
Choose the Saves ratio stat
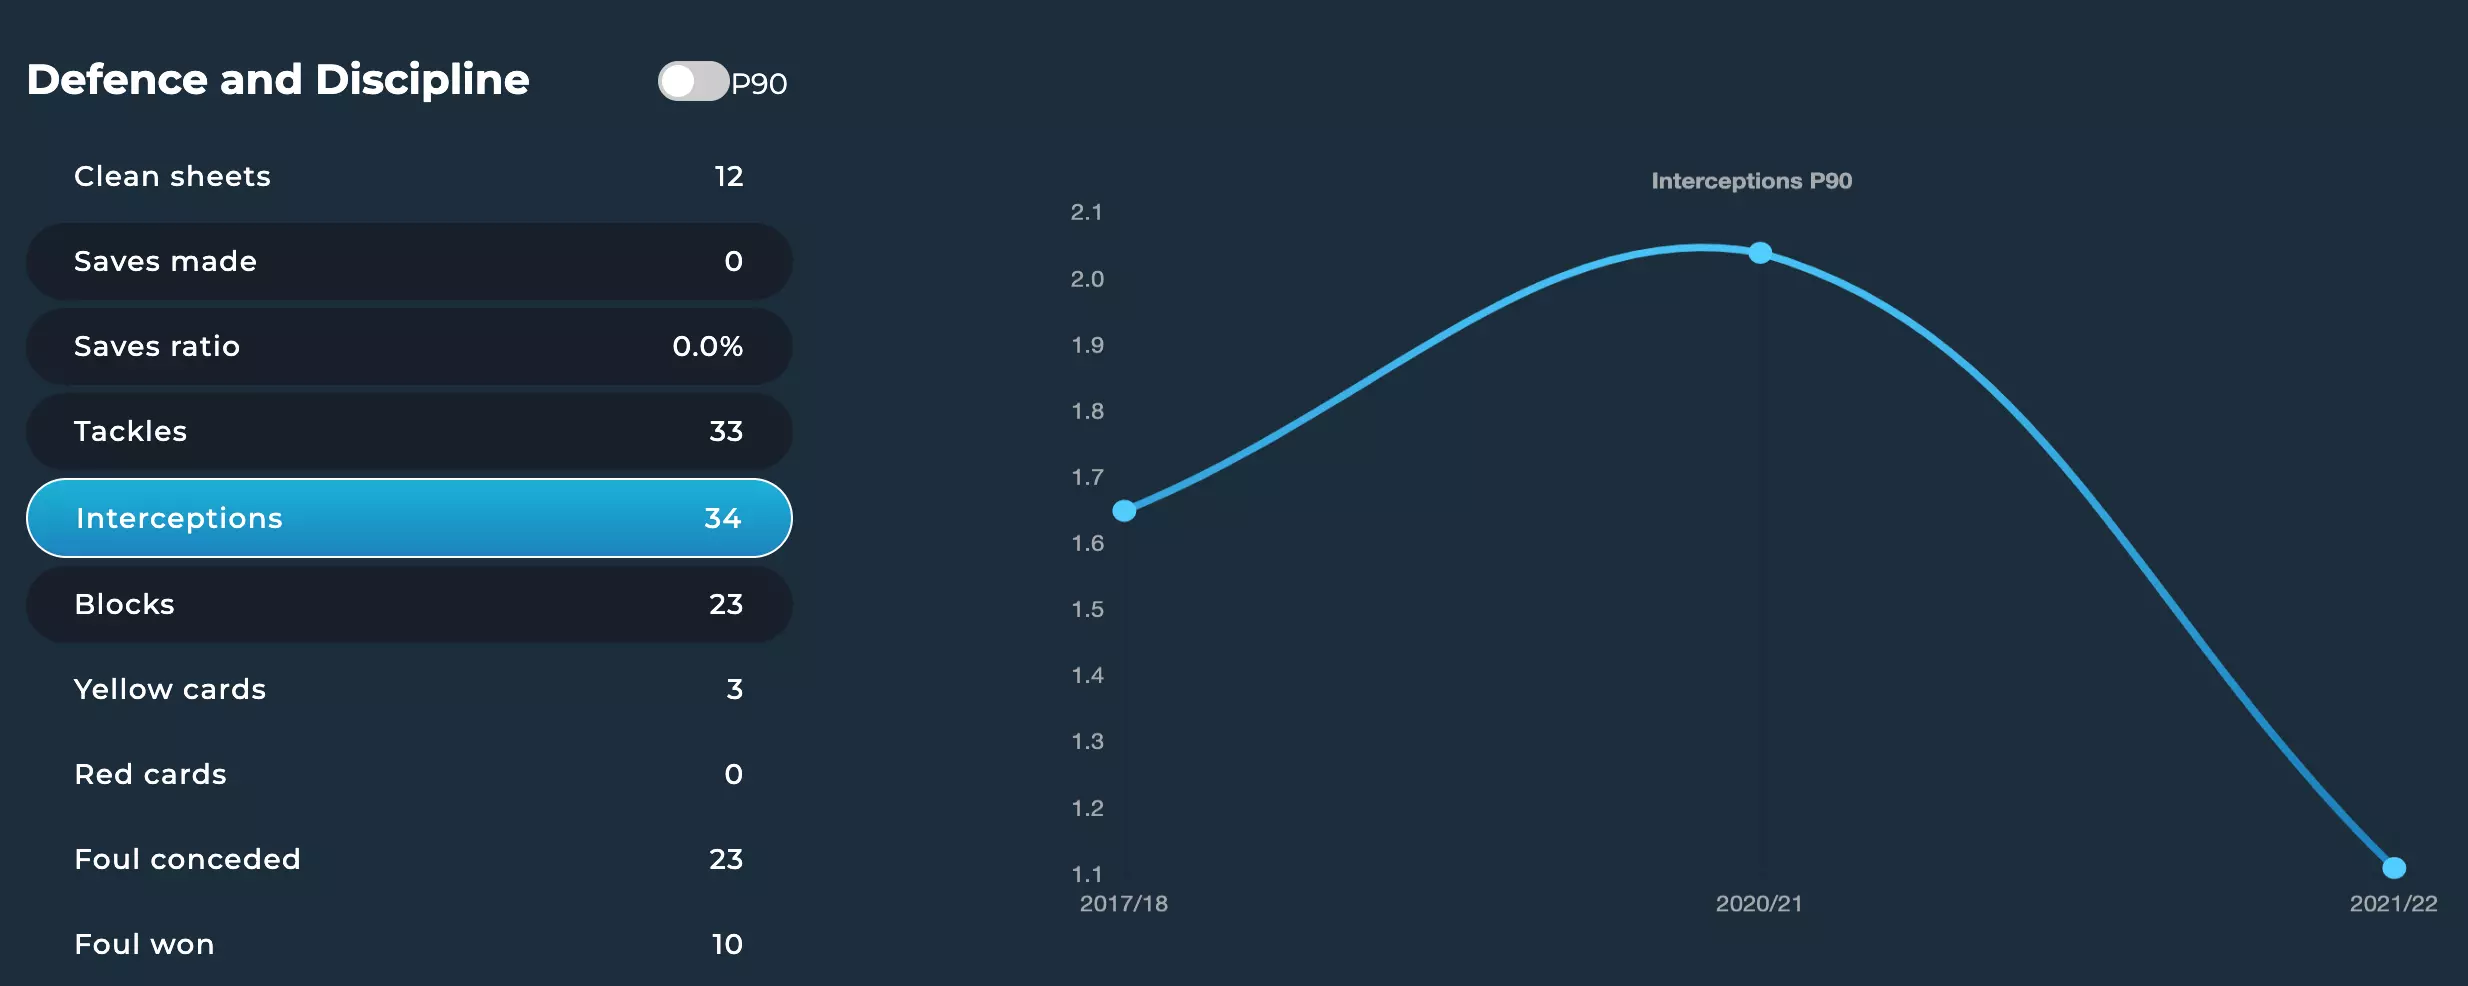[408, 347]
